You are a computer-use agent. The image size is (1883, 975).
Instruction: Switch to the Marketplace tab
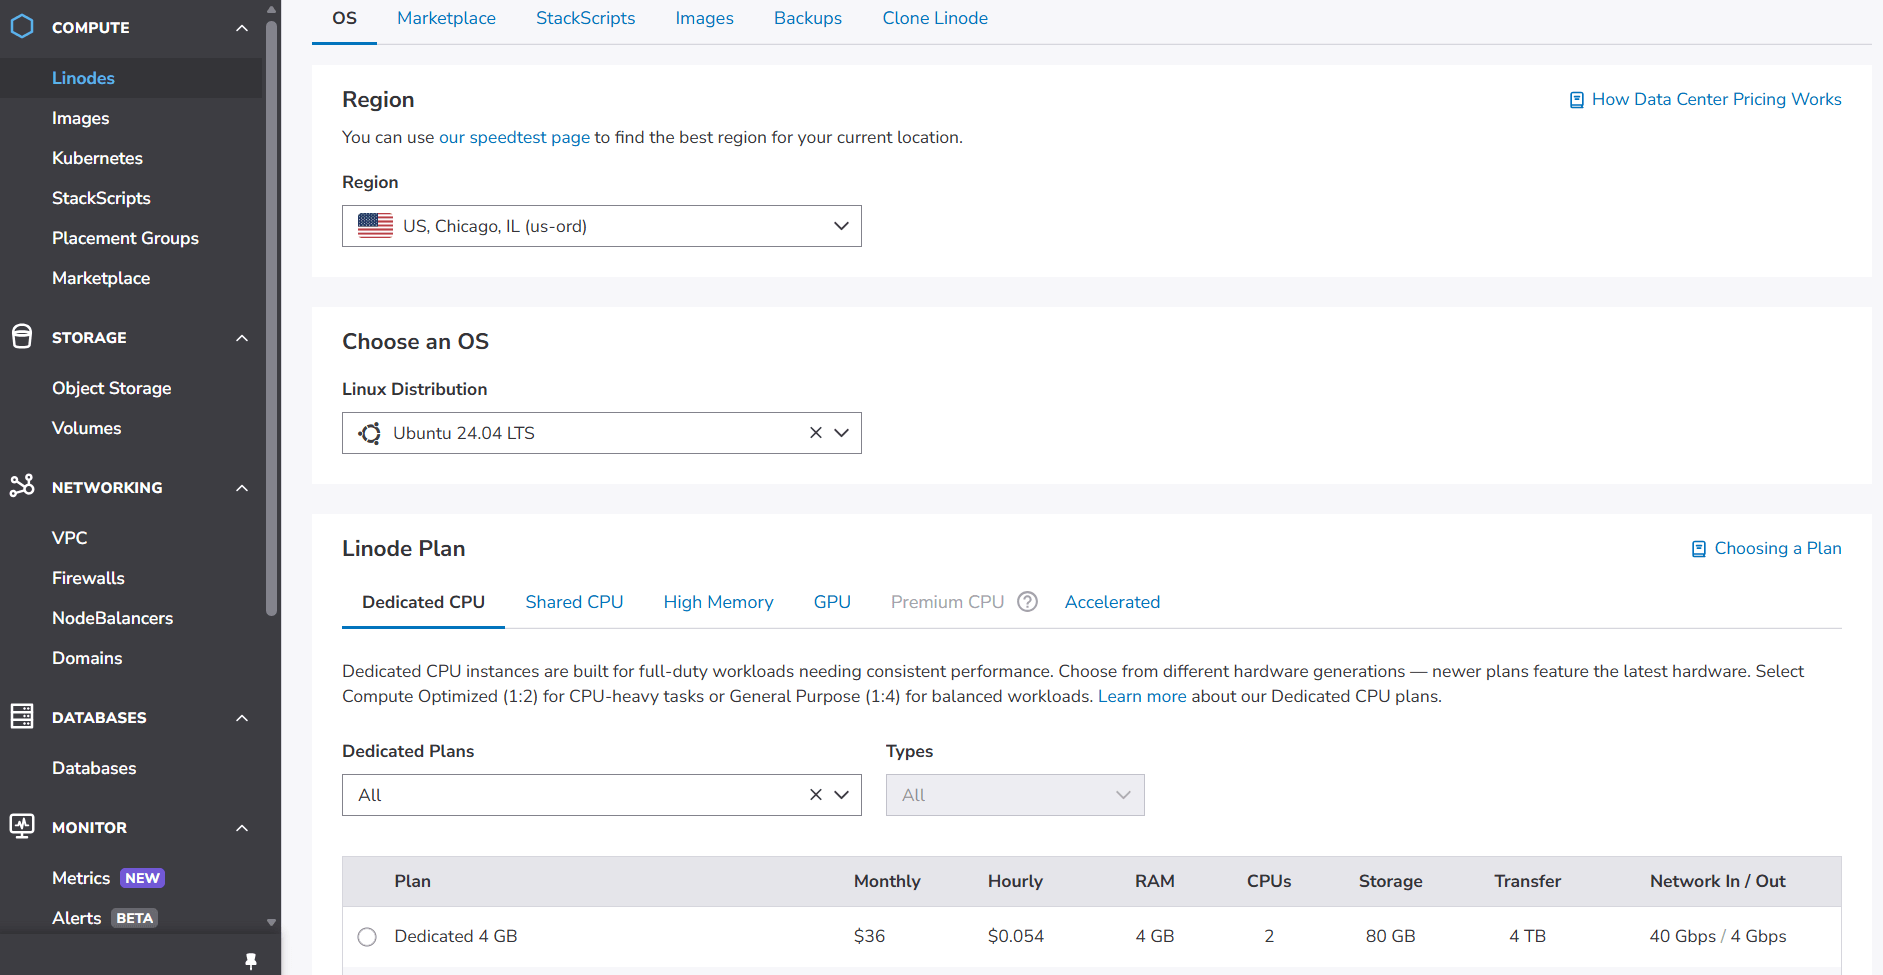446,19
